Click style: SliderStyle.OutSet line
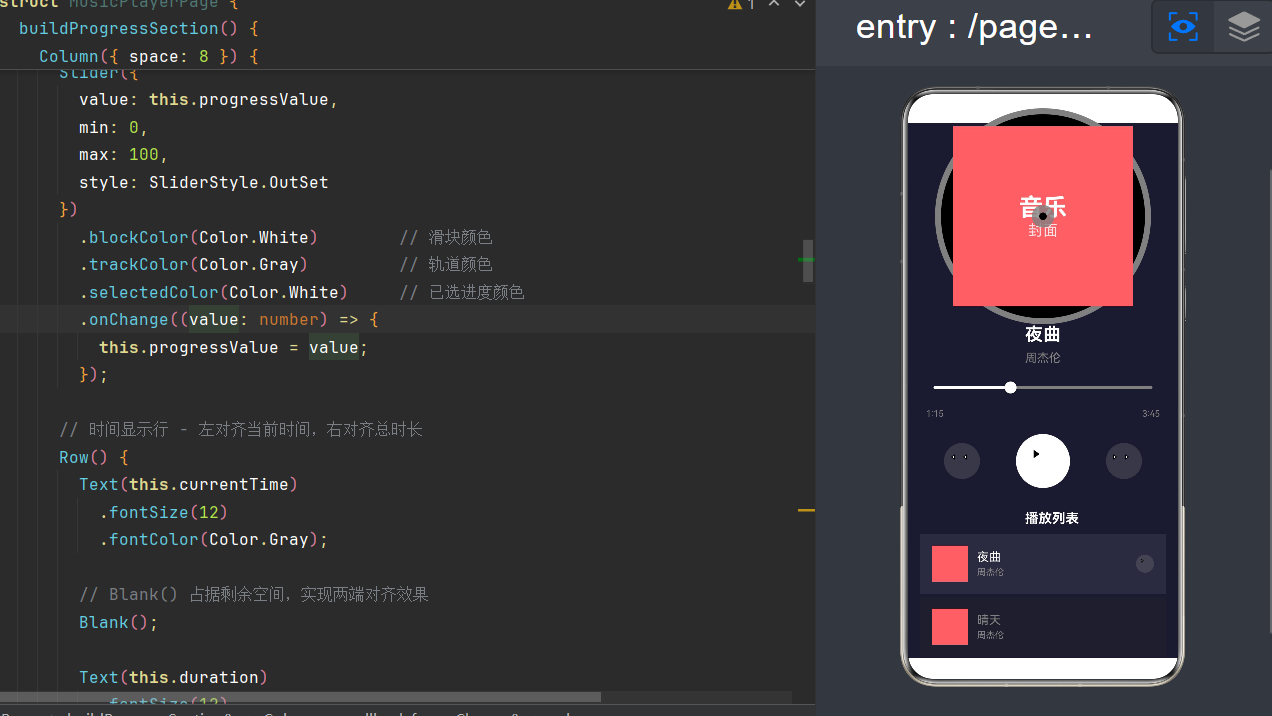Viewport: 1272px width, 716px height. (204, 183)
